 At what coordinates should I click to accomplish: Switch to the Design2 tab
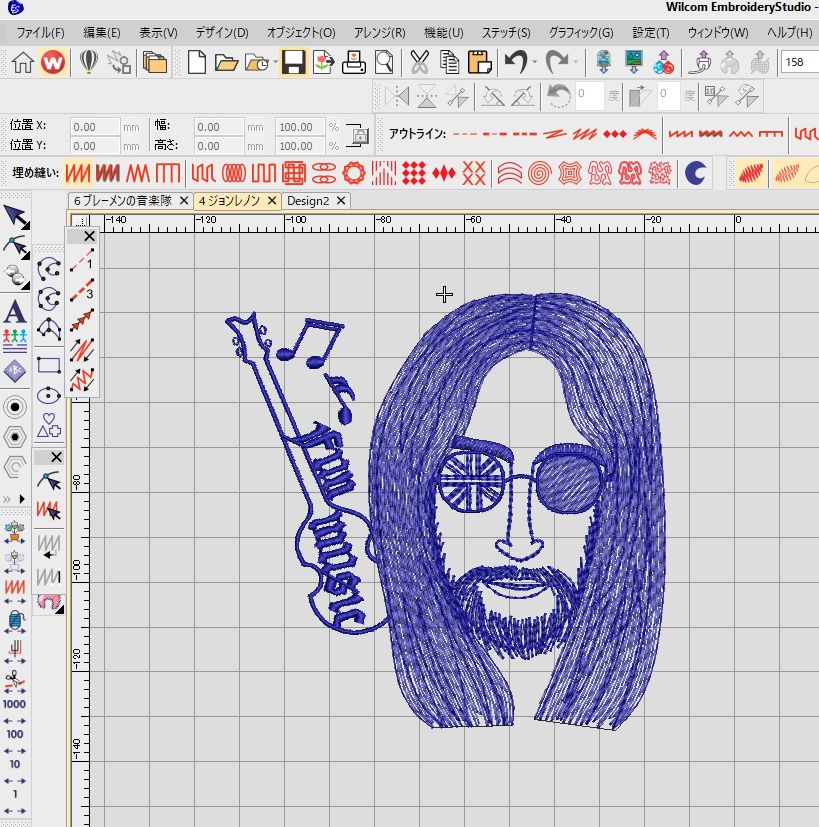click(308, 201)
